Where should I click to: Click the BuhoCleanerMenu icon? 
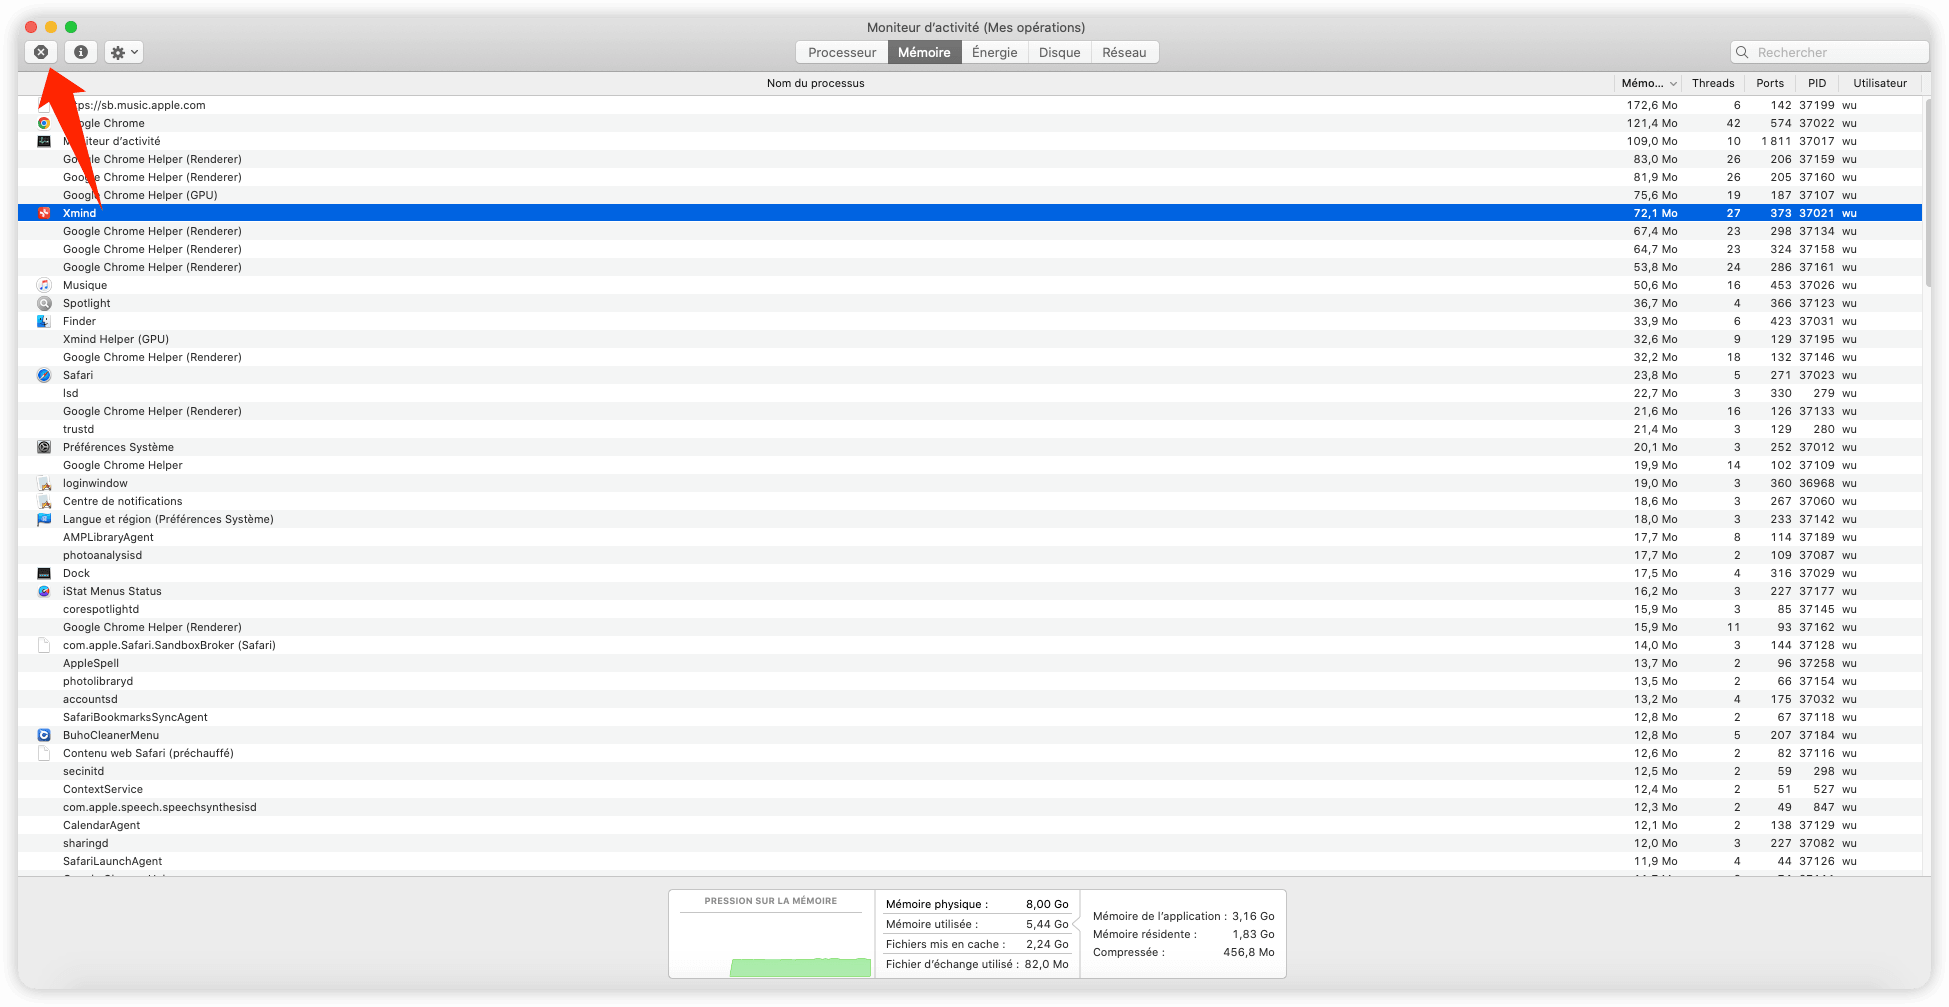click(x=44, y=735)
